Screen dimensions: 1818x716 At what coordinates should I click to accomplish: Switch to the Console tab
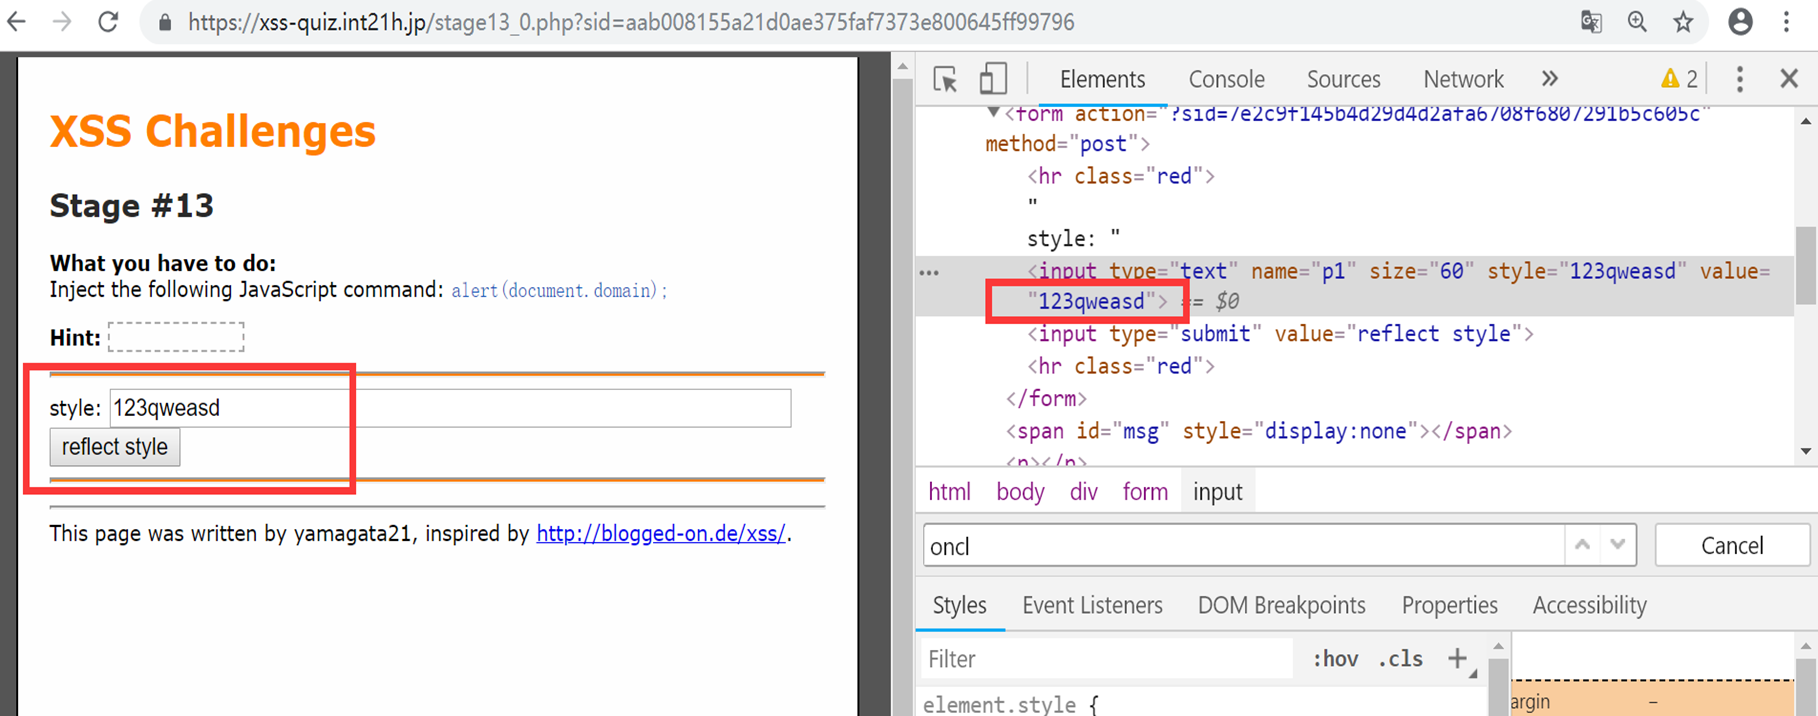(x=1226, y=79)
